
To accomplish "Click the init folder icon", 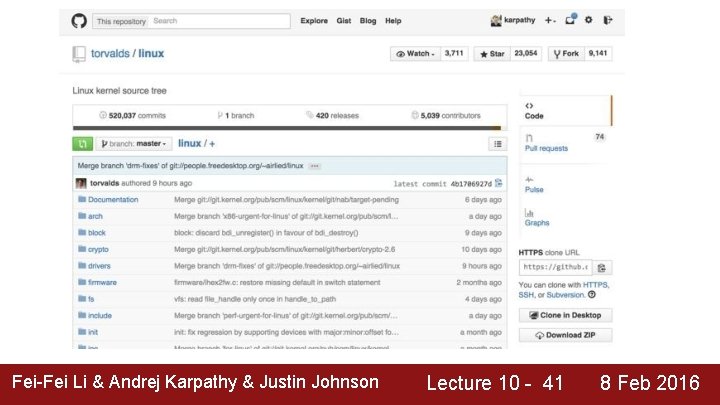I will coord(82,332).
